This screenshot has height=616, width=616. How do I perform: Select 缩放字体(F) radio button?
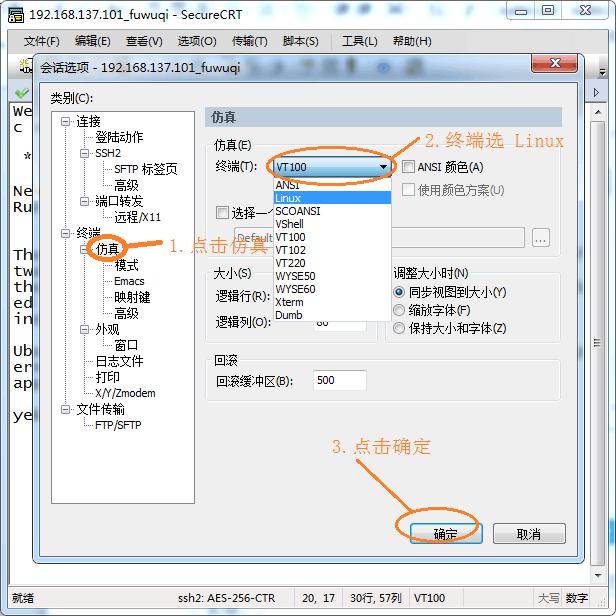[x=399, y=310]
